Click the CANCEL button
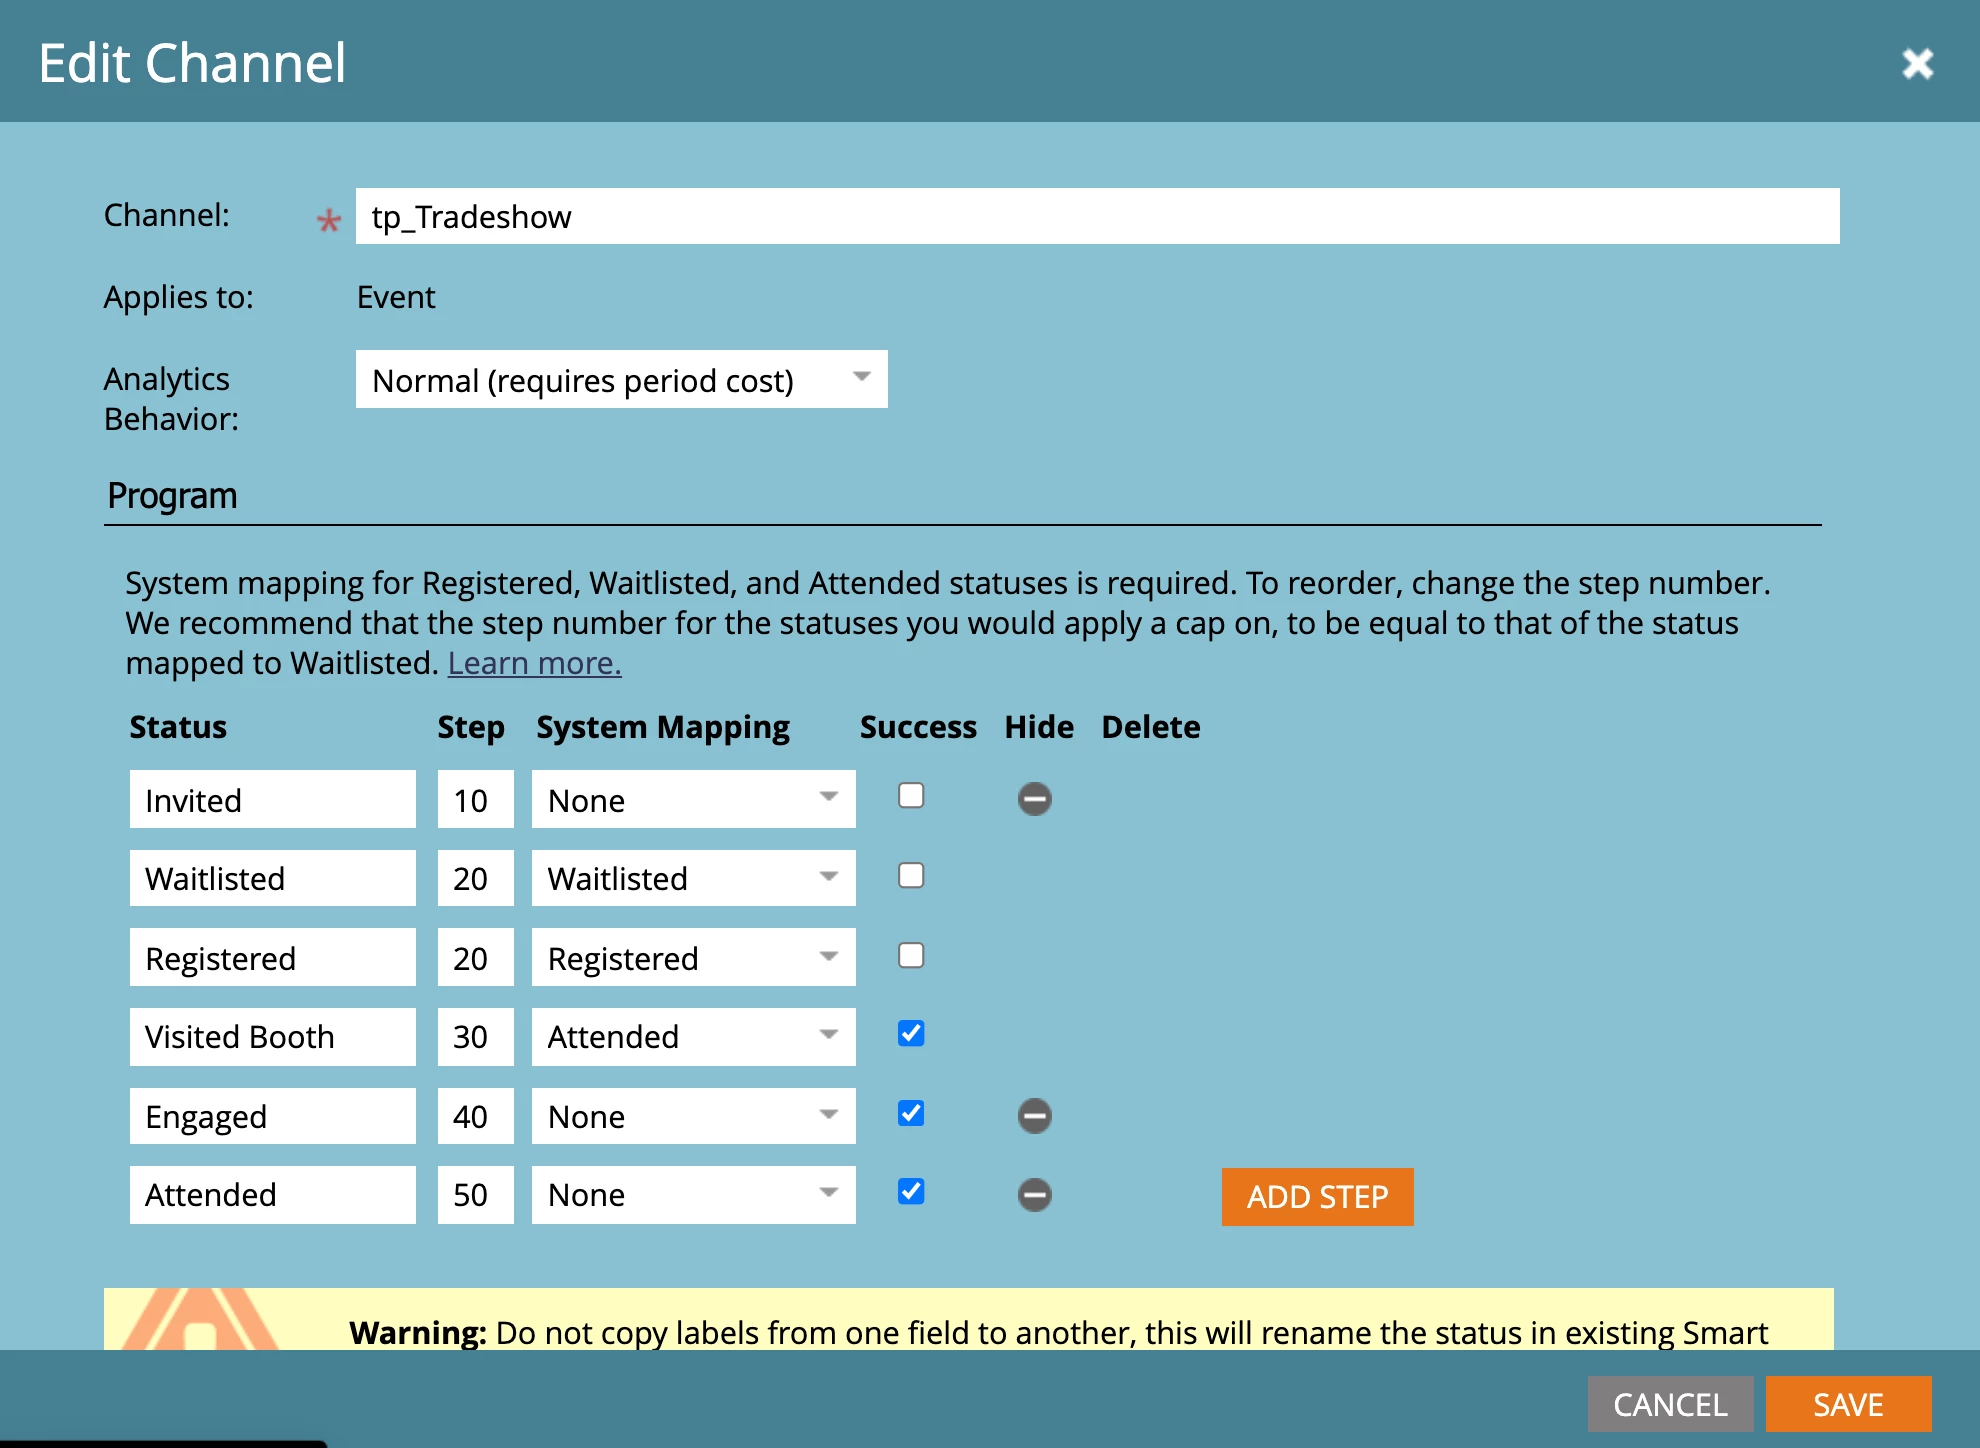1980x1448 pixels. click(x=1670, y=1404)
